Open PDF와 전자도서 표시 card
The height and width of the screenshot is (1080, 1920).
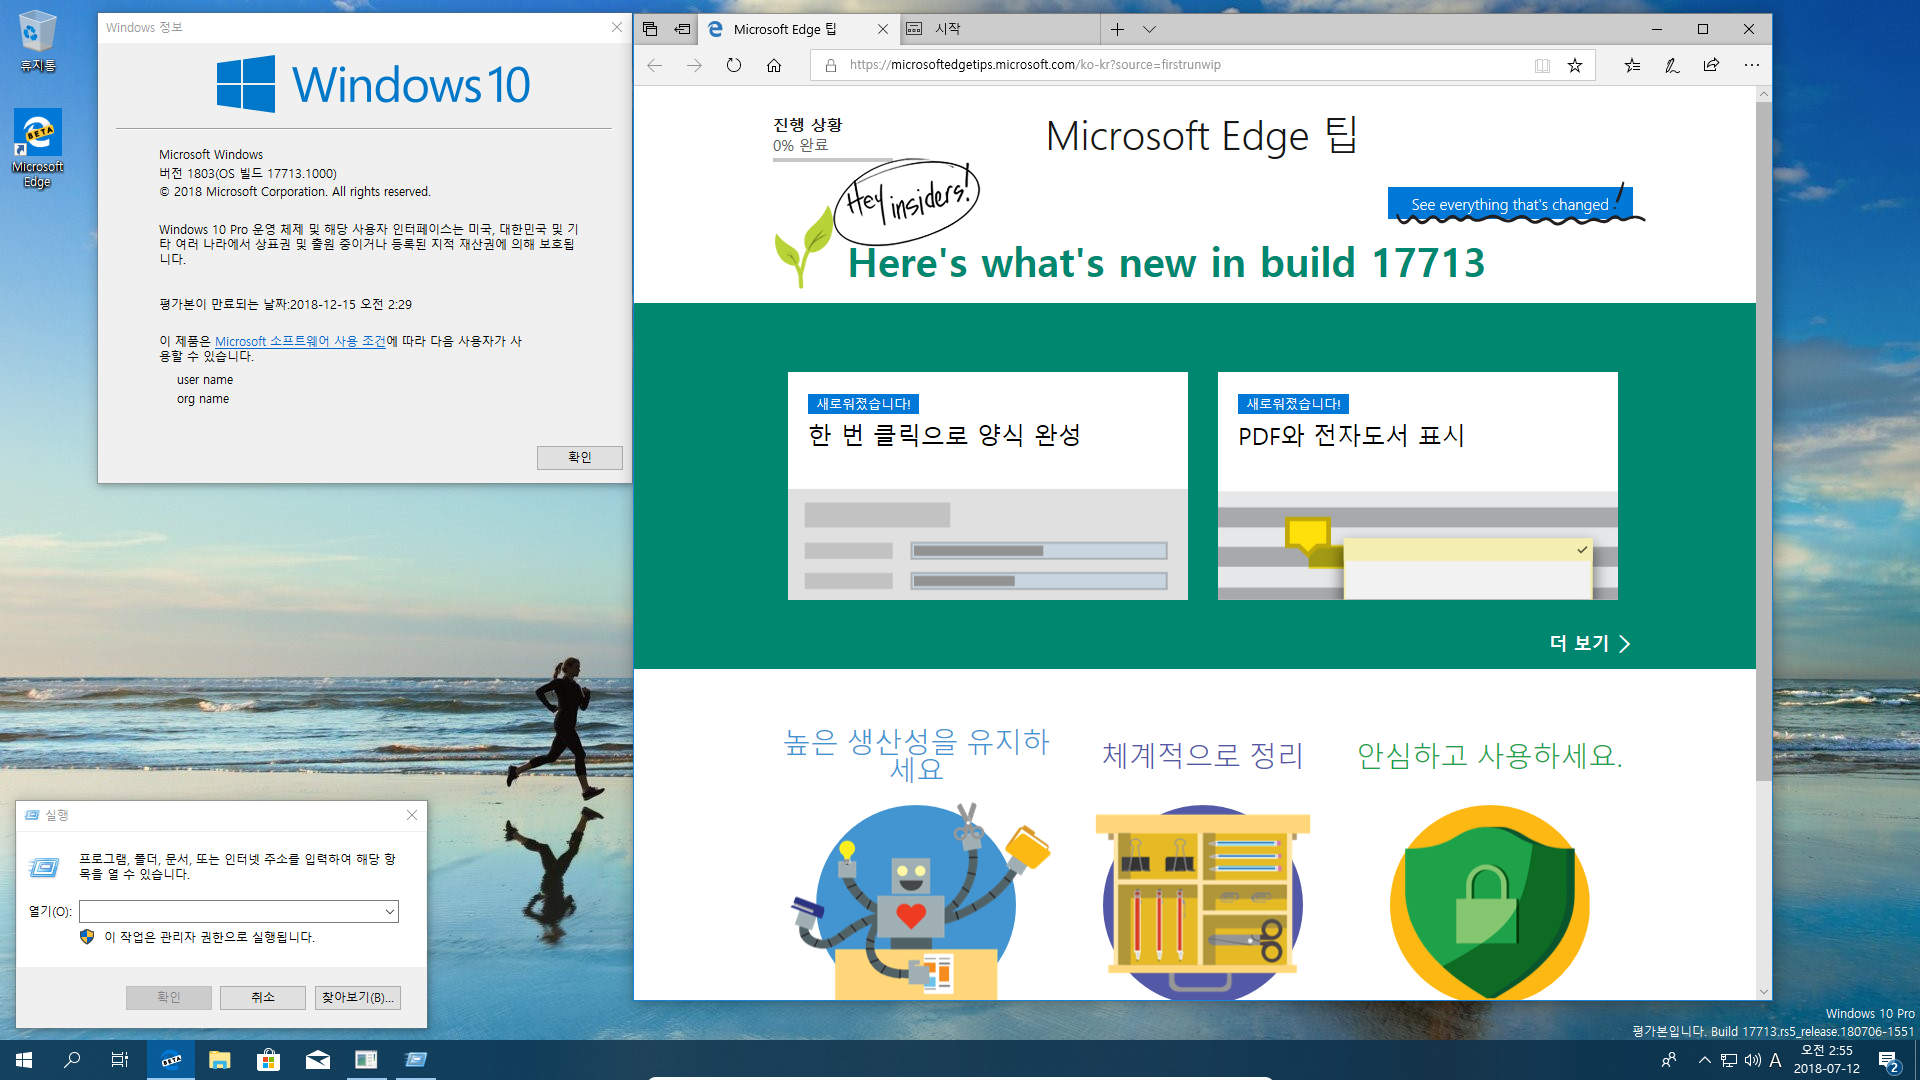pos(1418,486)
